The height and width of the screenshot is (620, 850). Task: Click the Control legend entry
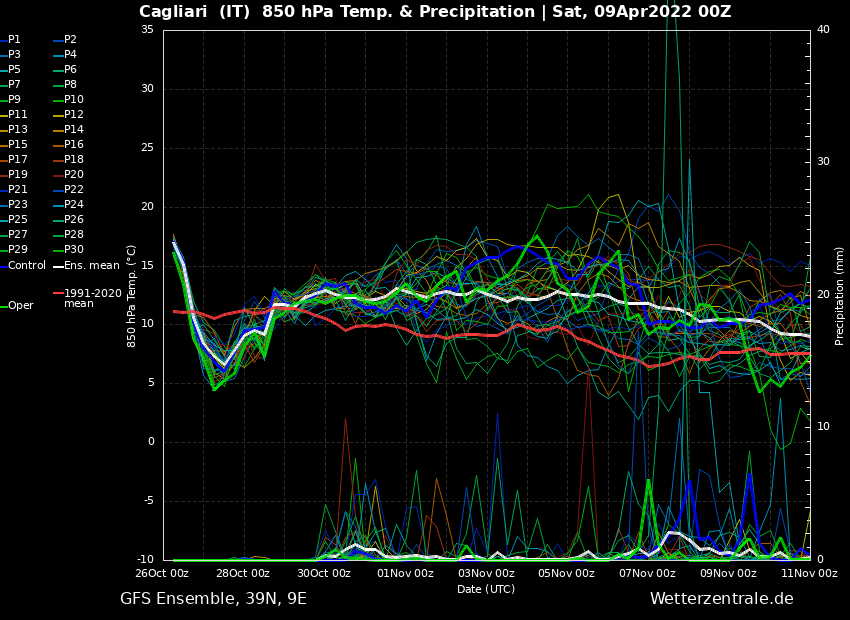27,265
